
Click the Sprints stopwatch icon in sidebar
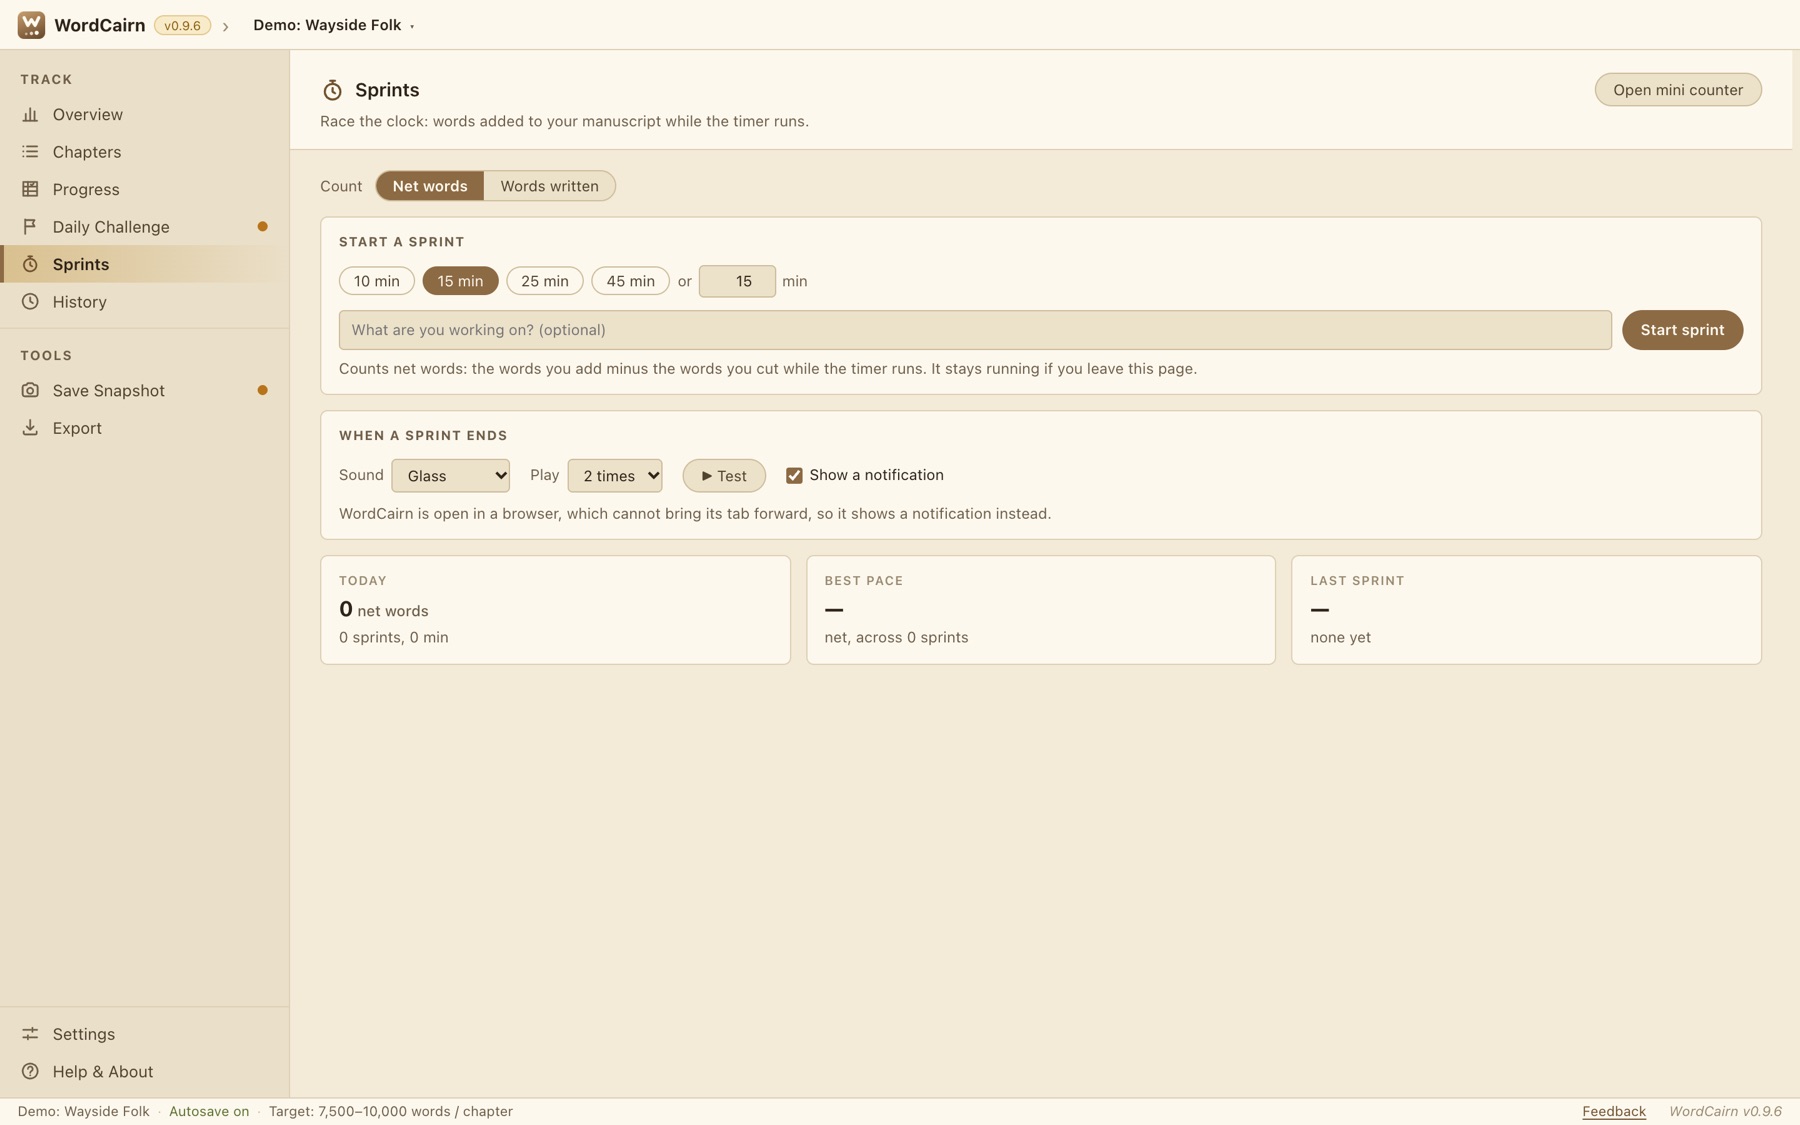click(x=30, y=264)
